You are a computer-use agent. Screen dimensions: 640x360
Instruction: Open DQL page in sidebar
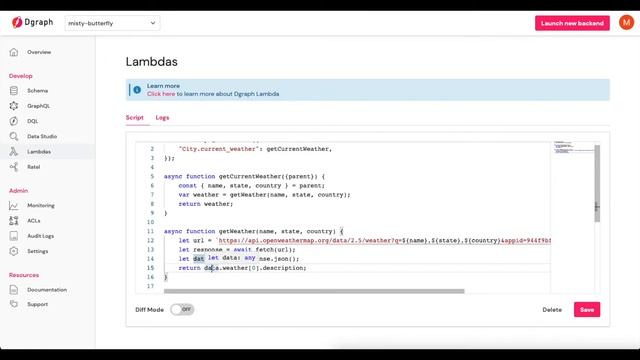point(33,121)
